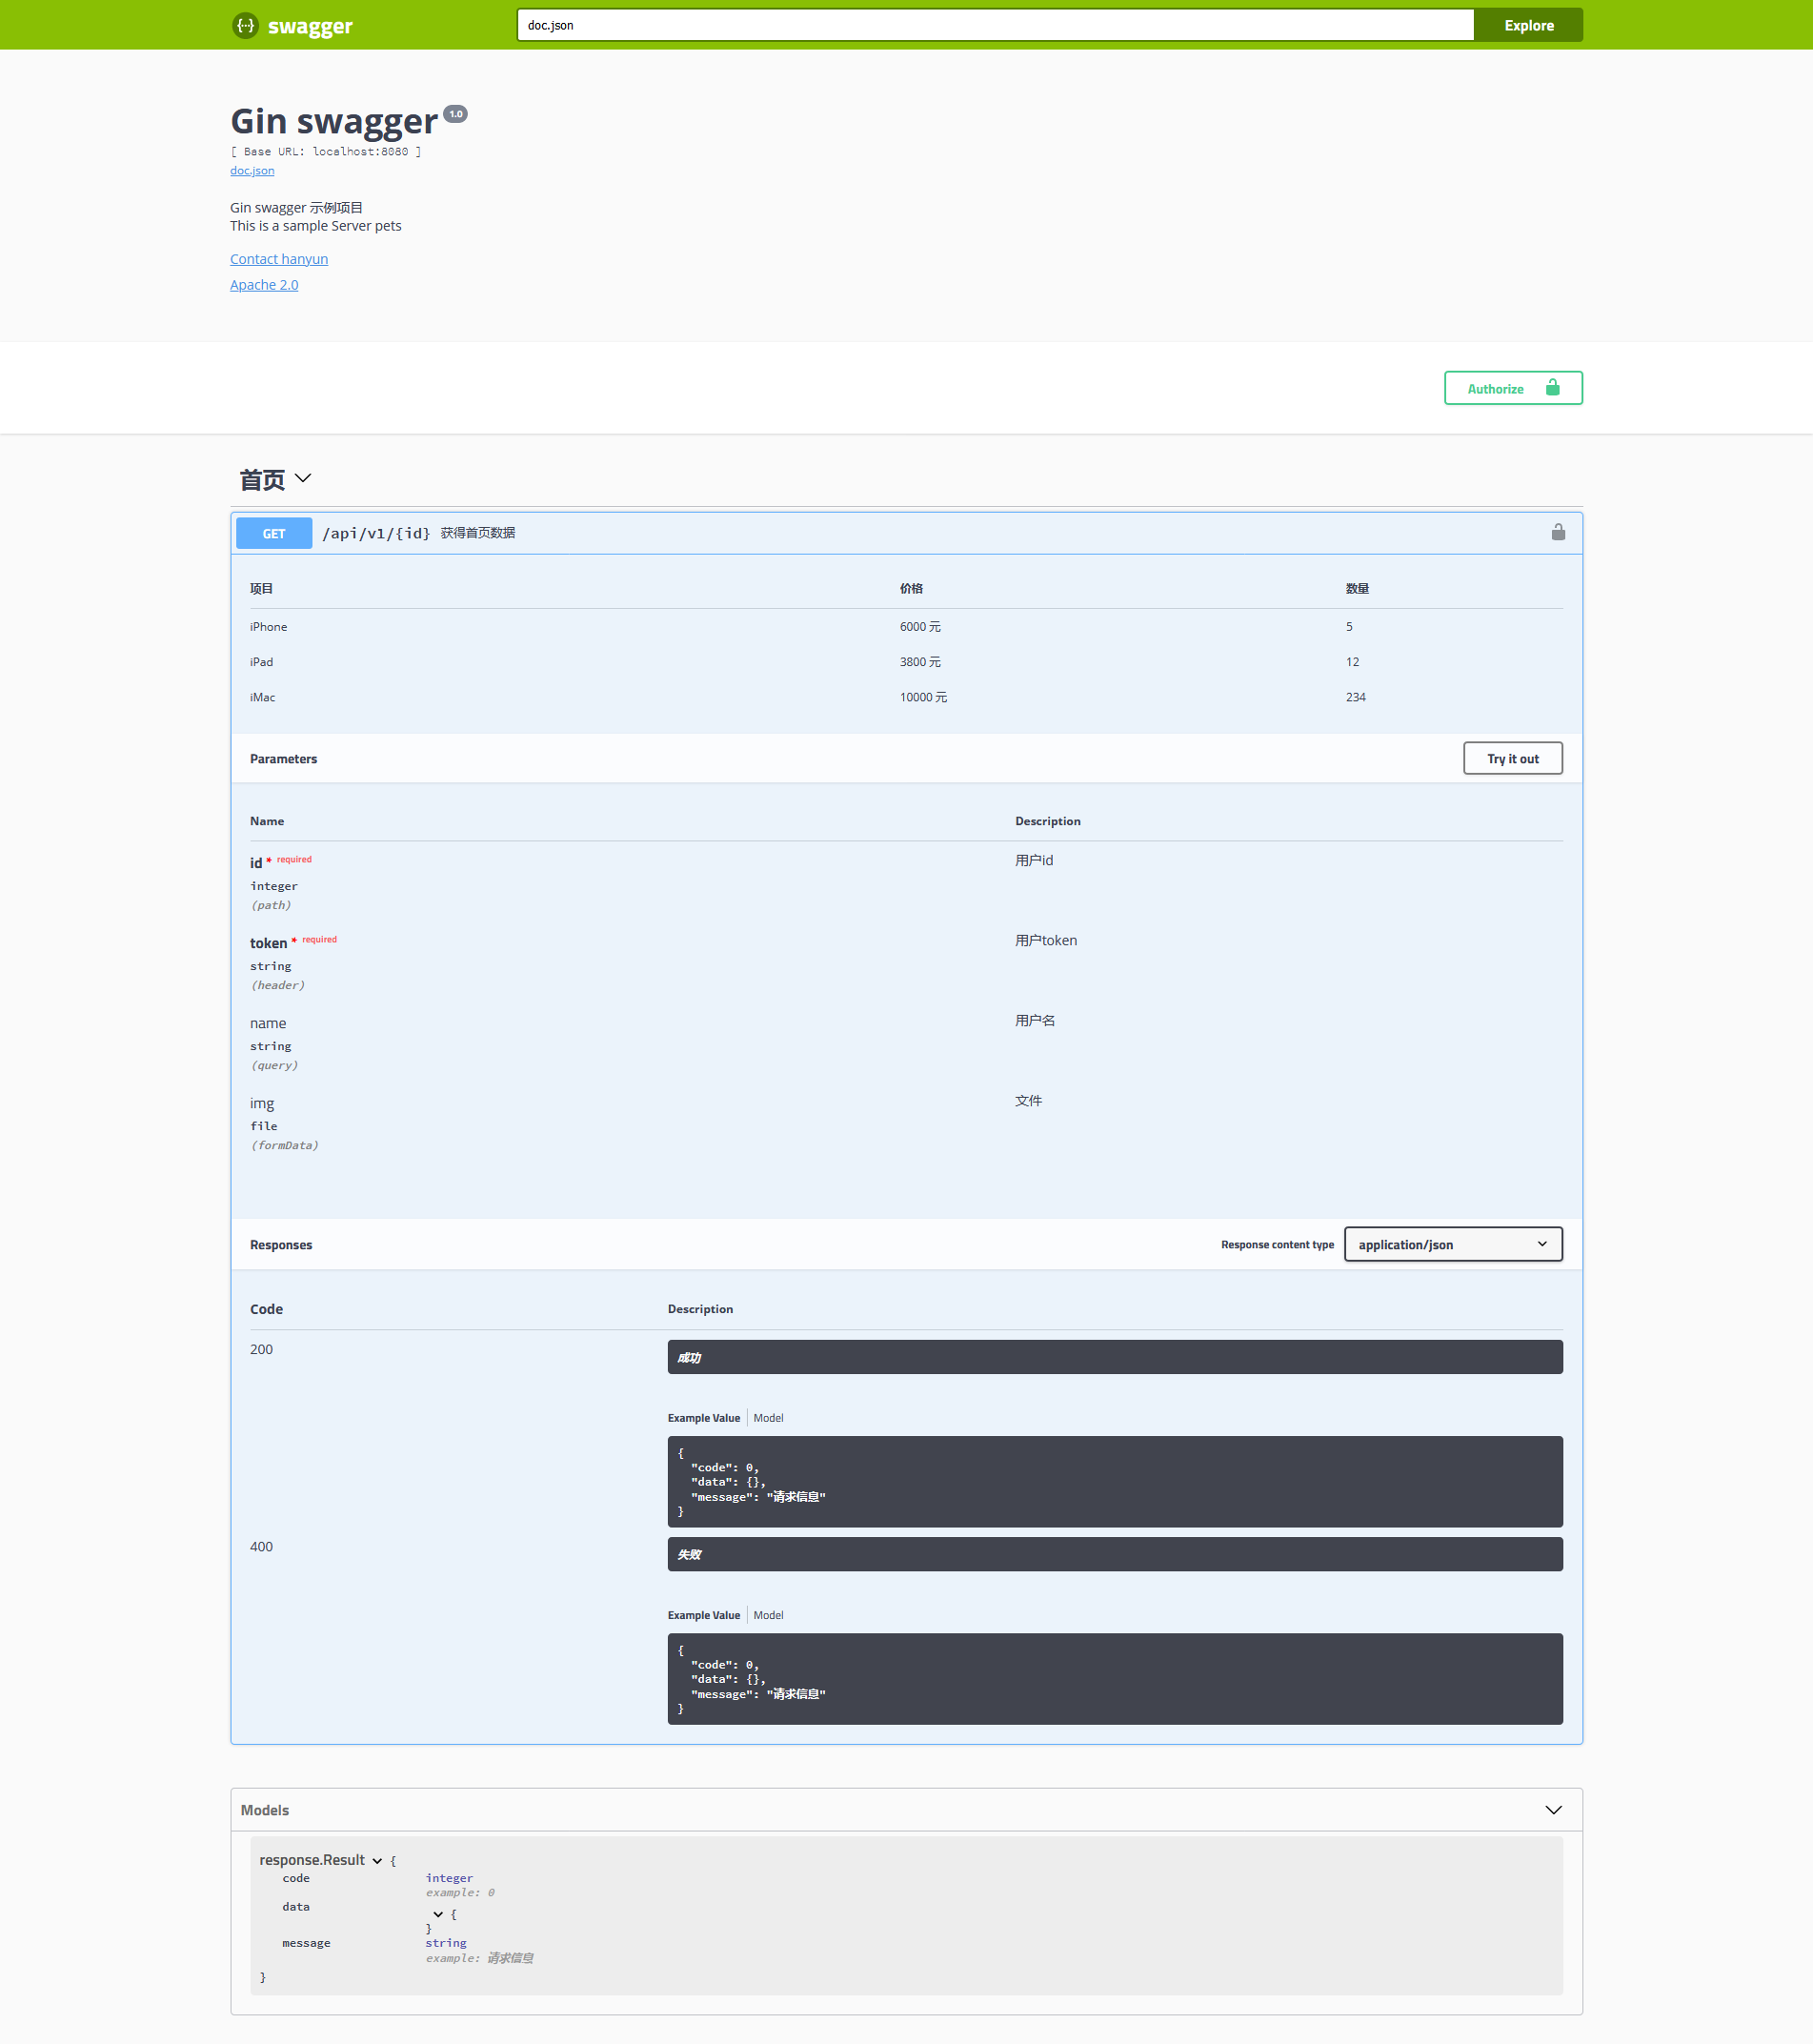Click the id parameter name
This screenshot has height=2044, width=1813.
[x=256, y=863]
